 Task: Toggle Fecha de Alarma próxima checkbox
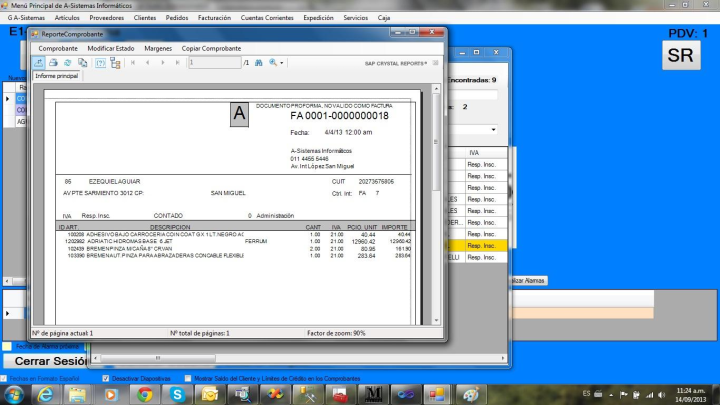point(7,346)
